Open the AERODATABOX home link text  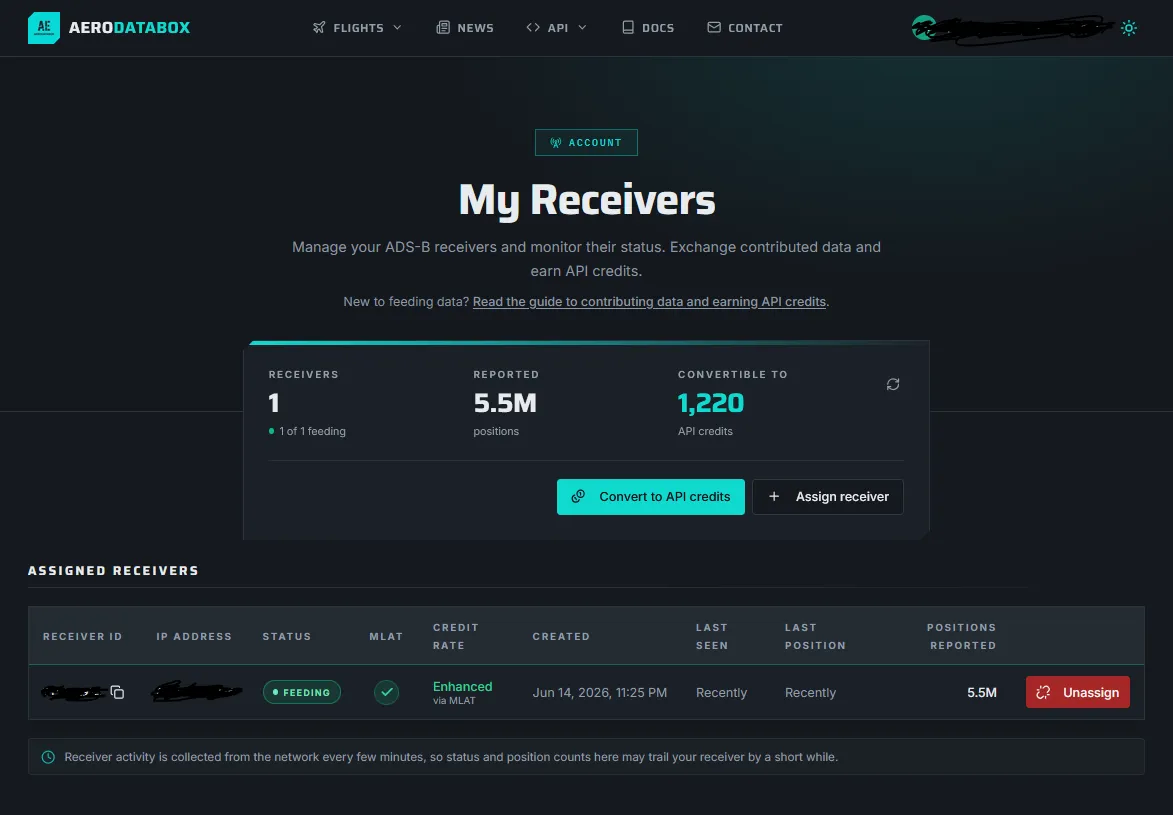(129, 28)
